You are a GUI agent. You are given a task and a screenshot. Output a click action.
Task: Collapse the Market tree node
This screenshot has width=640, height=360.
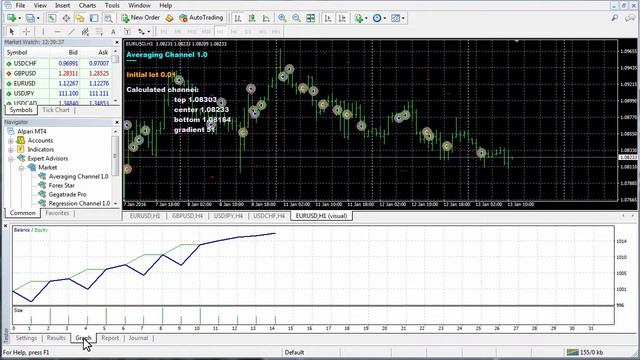click(x=21, y=167)
